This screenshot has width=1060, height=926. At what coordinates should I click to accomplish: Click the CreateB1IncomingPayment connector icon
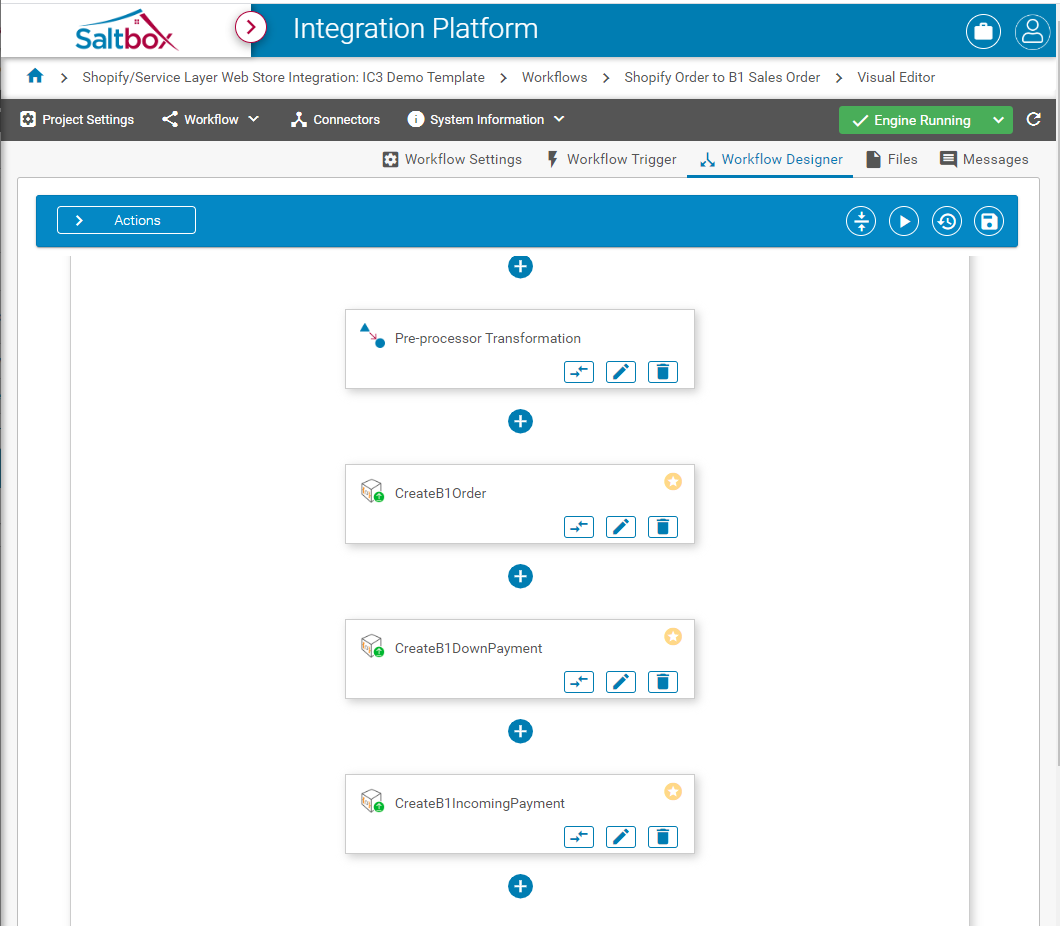pyautogui.click(x=372, y=800)
